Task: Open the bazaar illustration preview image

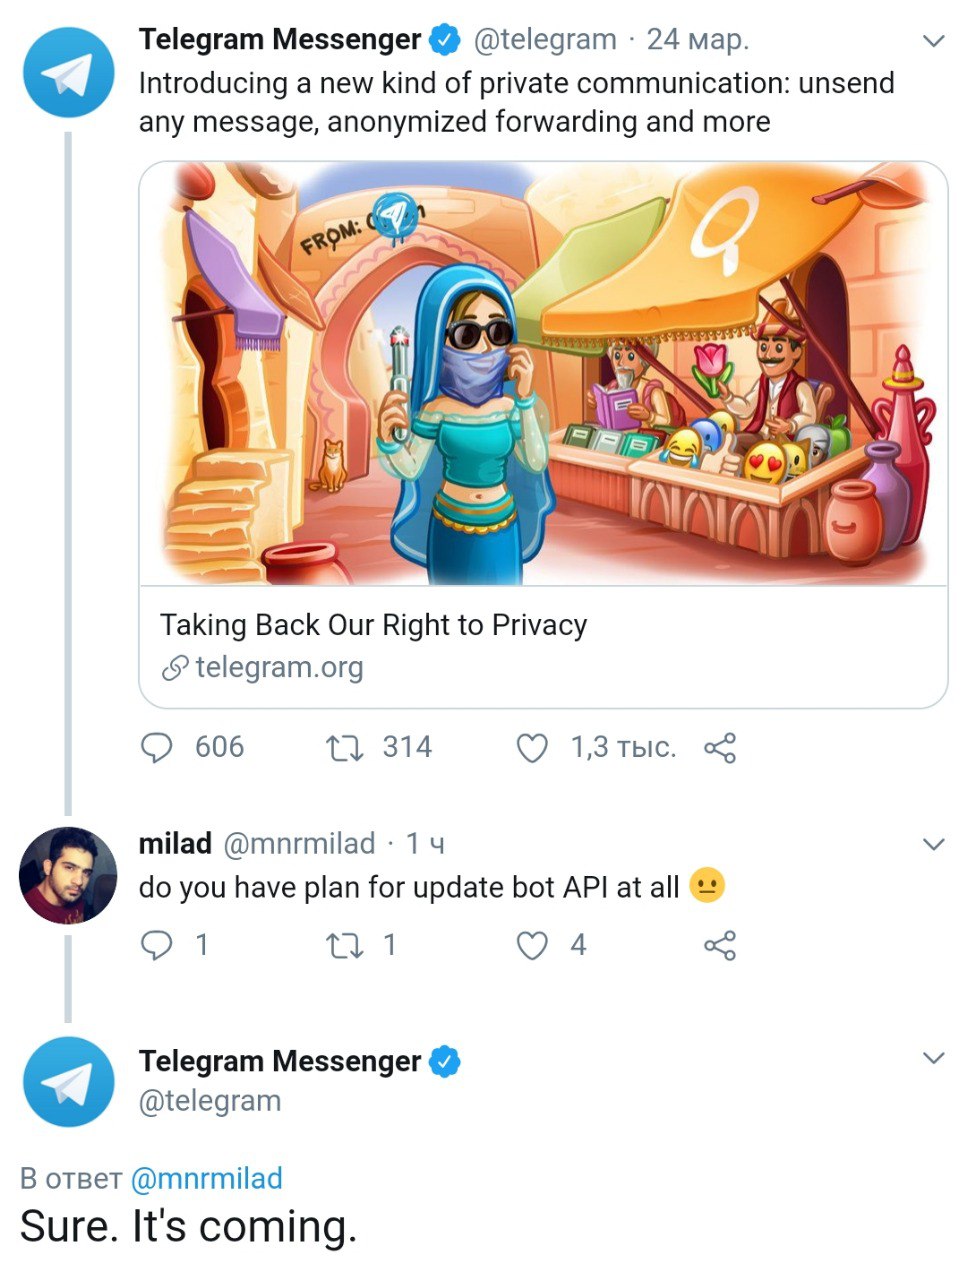Action: pyautogui.click(x=543, y=373)
